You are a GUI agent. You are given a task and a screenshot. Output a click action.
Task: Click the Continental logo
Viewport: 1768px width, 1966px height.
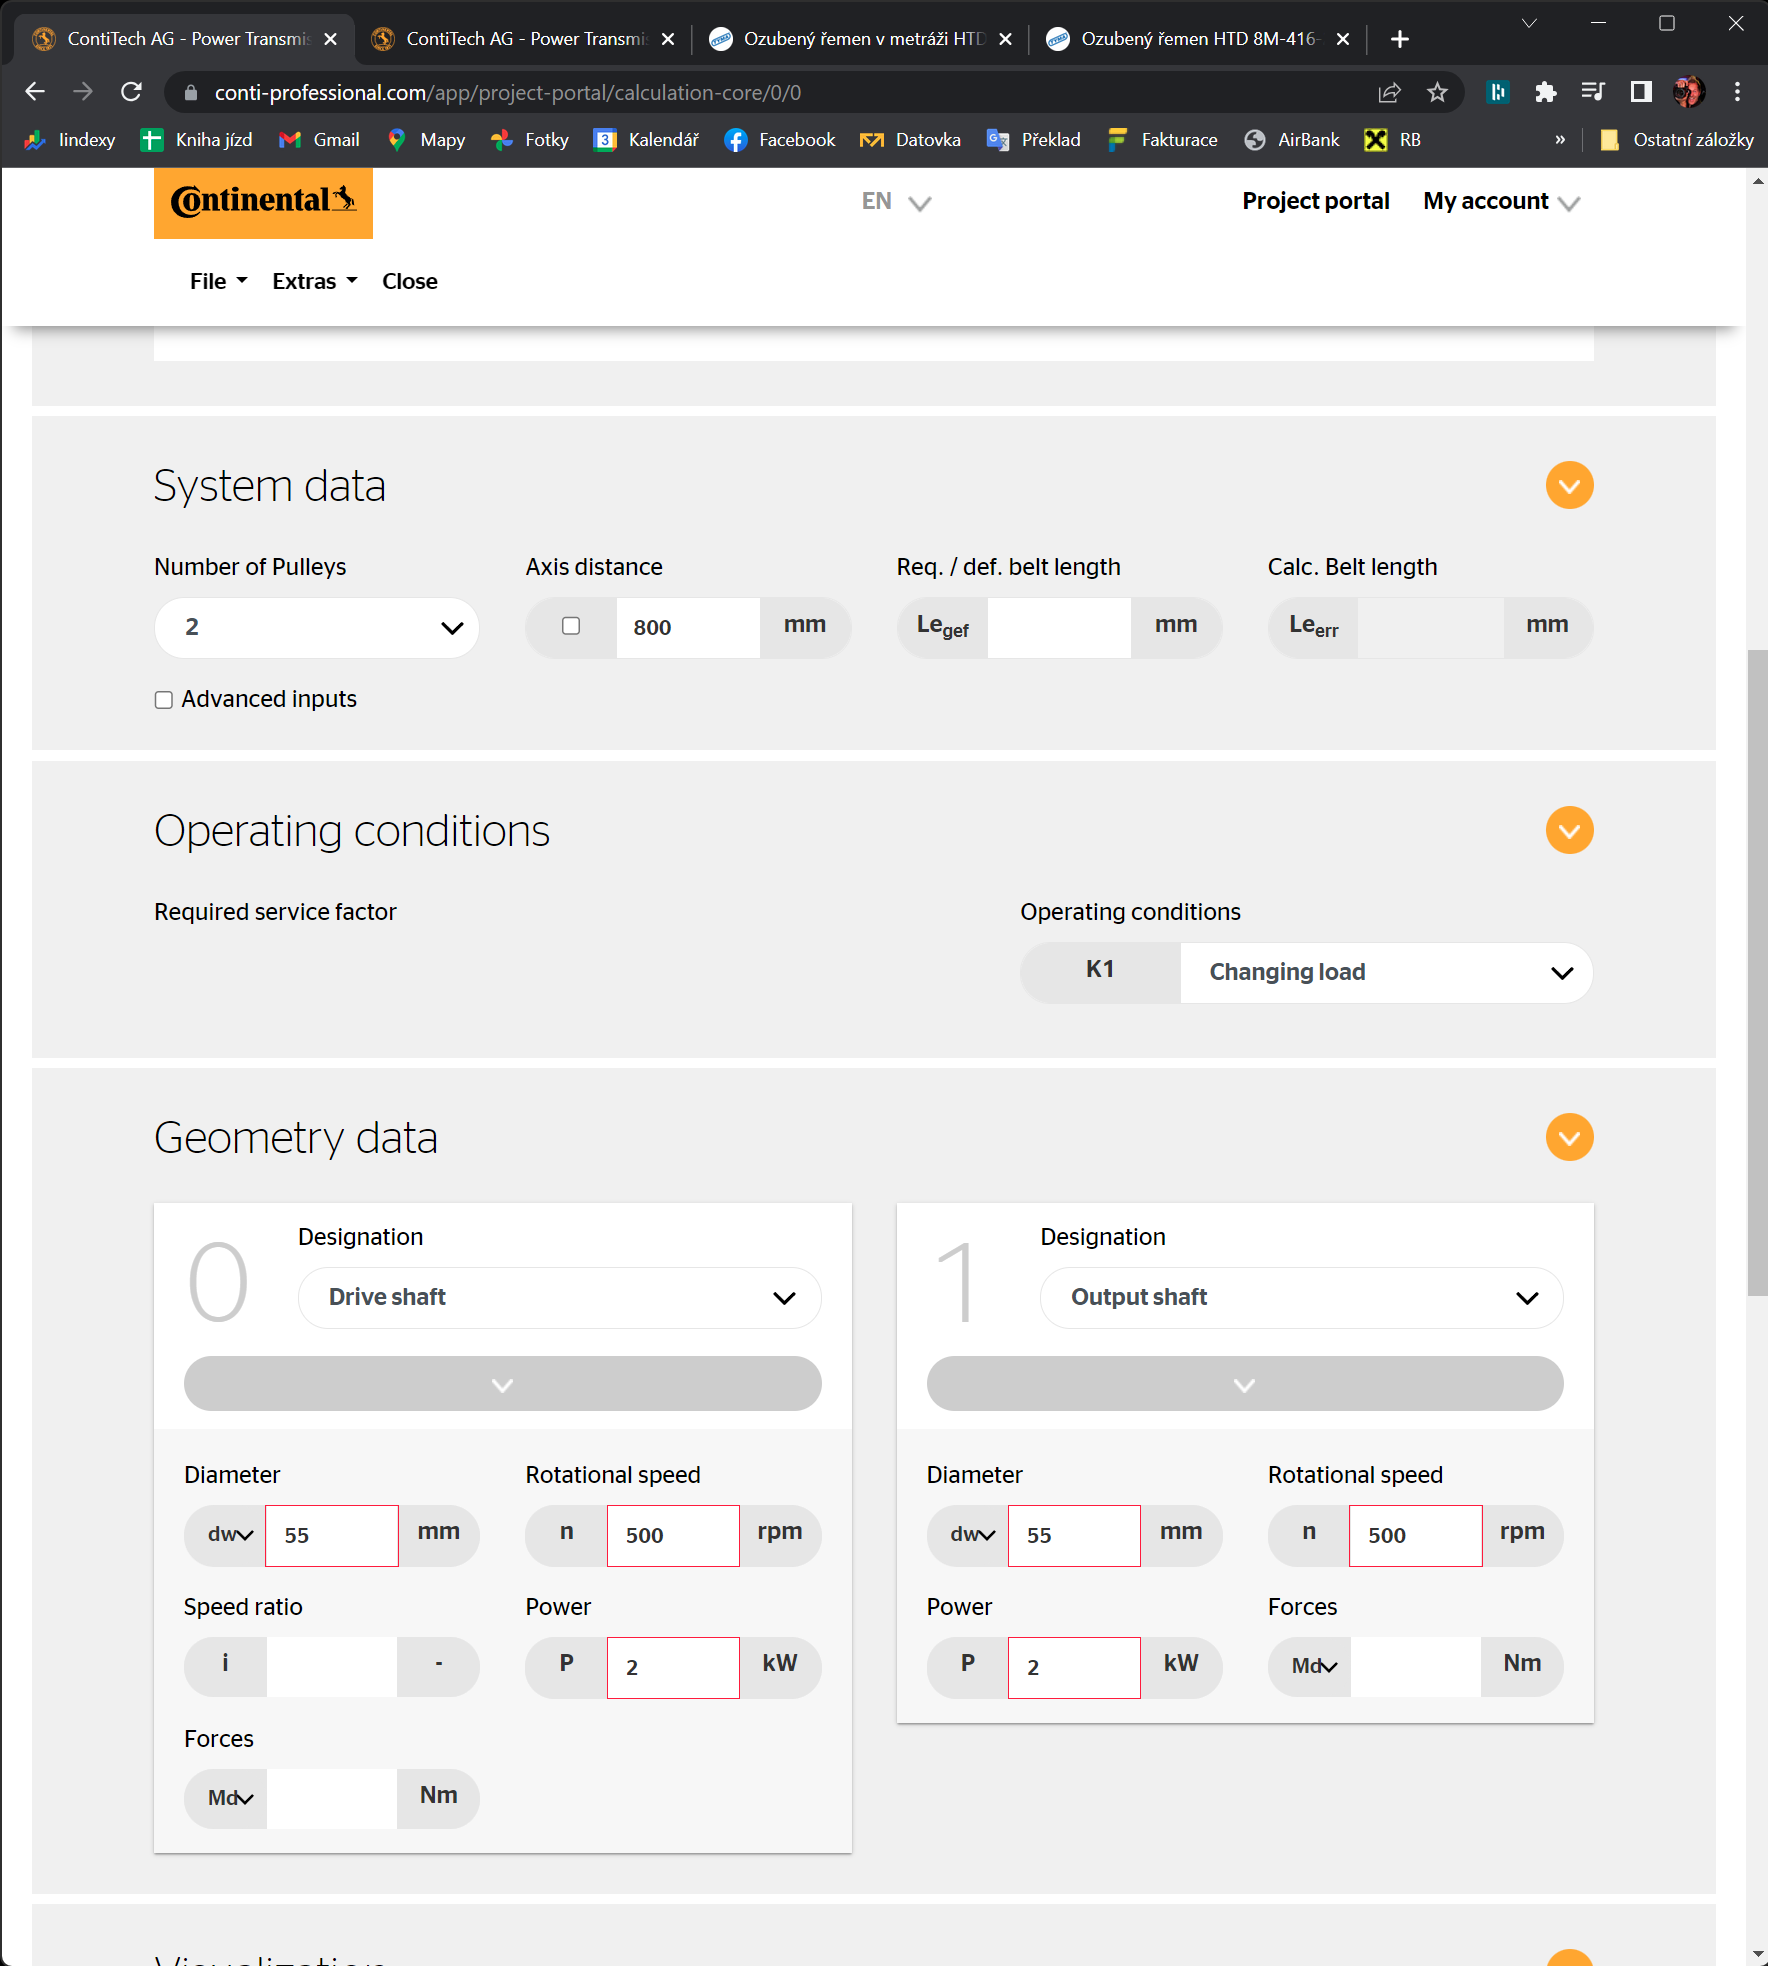point(263,203)
